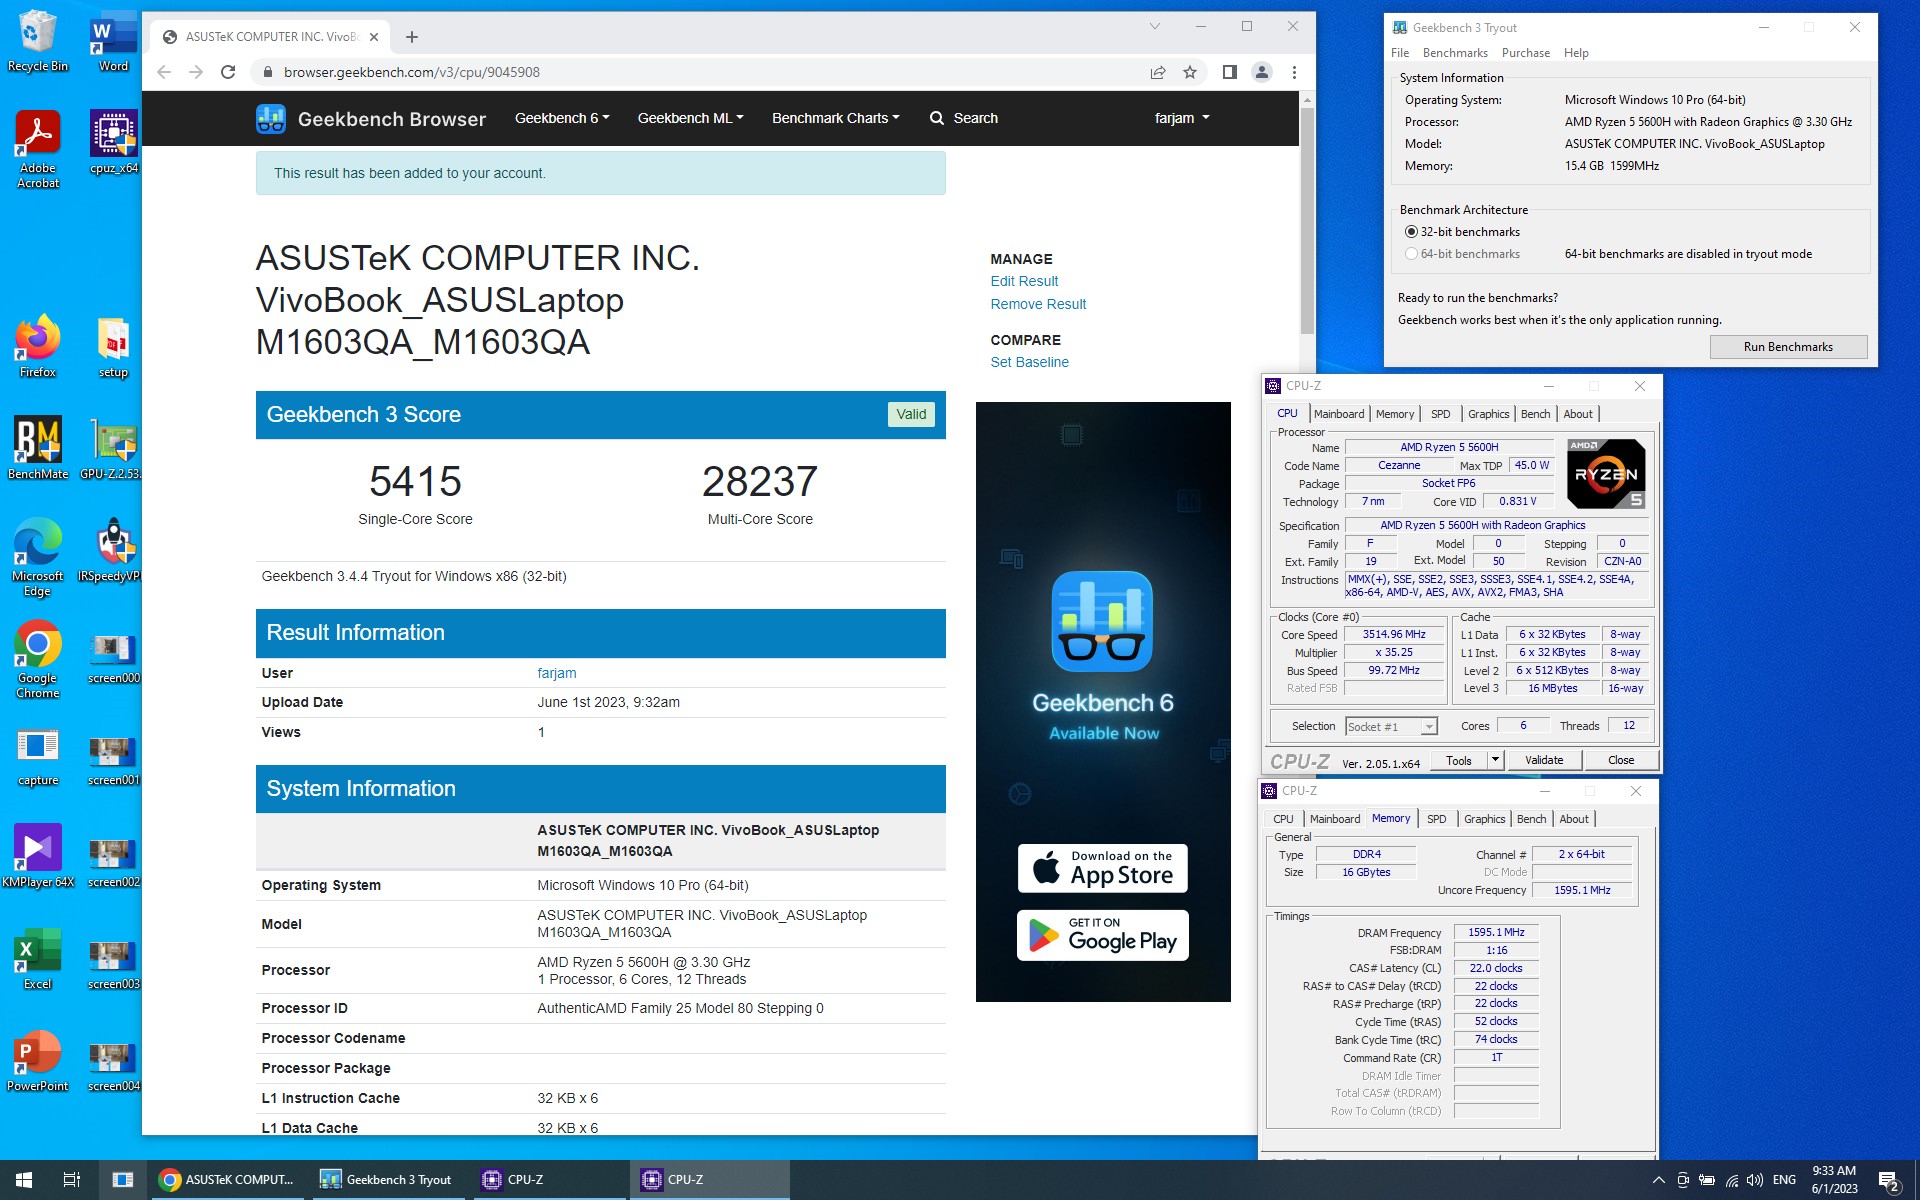
Task: Click Edit Result link
Action: pyautogui.click(x=1024, y=281)
